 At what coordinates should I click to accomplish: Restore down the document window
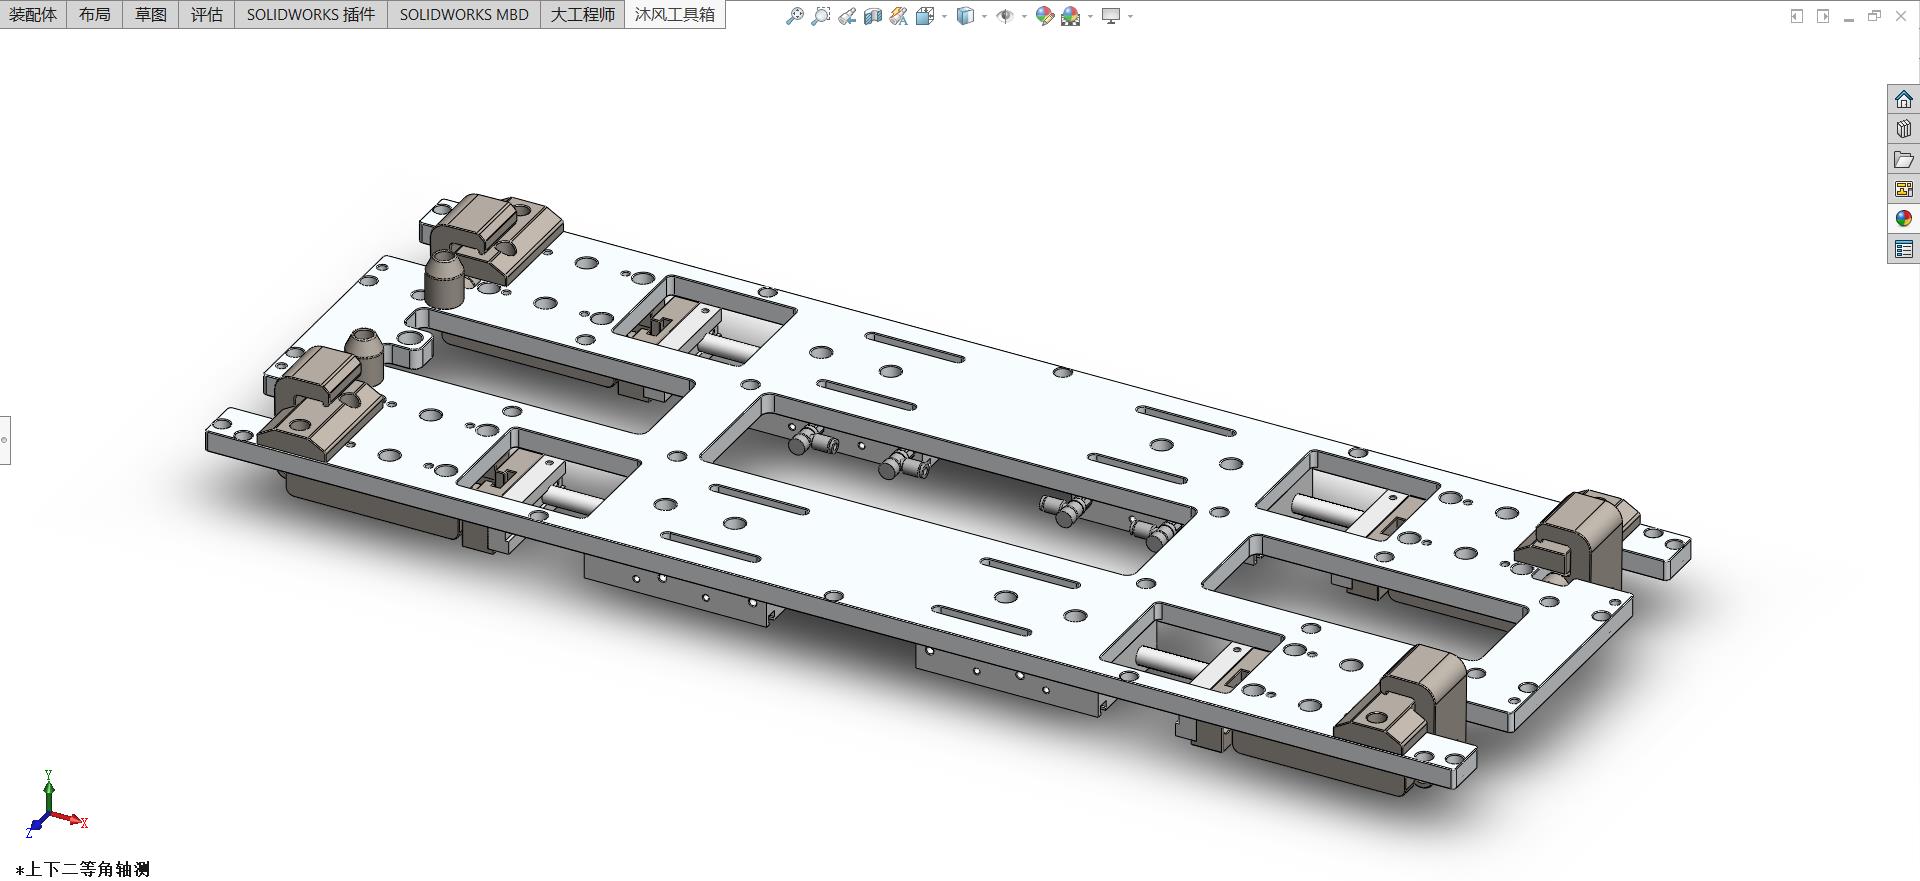pyautogui.click(x=1874, y=16)
